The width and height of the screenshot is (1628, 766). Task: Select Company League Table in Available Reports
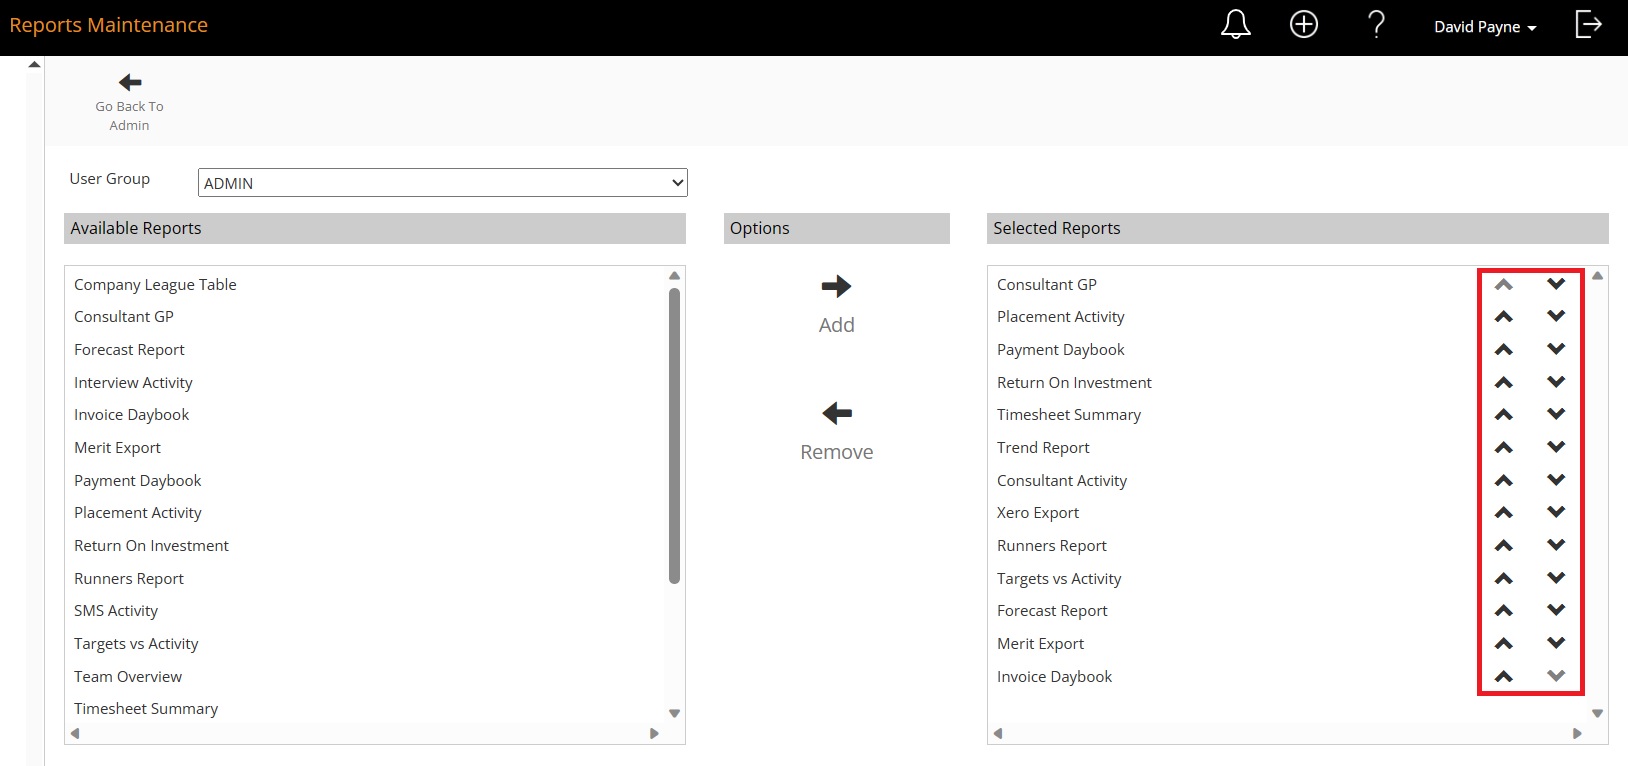click(x=155, y=285)
